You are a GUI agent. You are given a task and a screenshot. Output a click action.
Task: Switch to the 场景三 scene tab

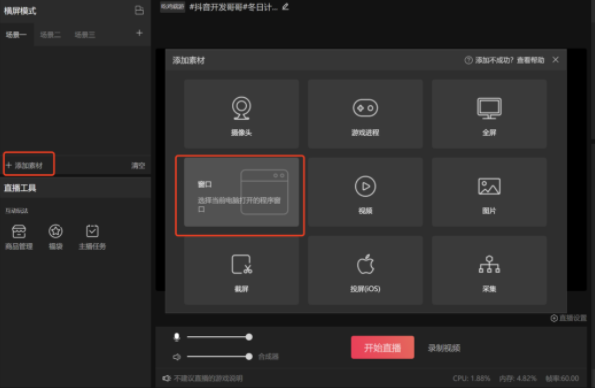85,35
